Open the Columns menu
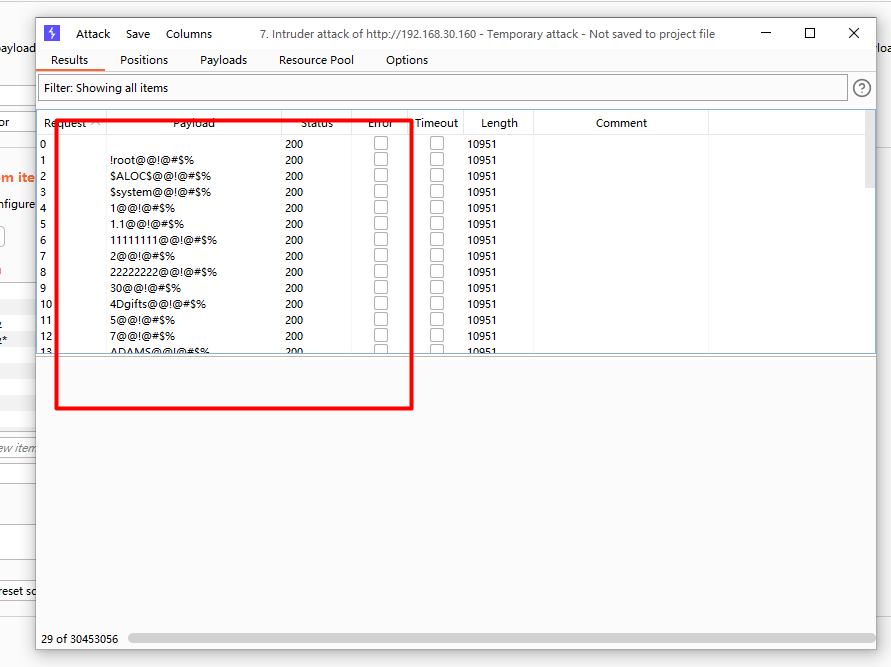 [189, 33]
